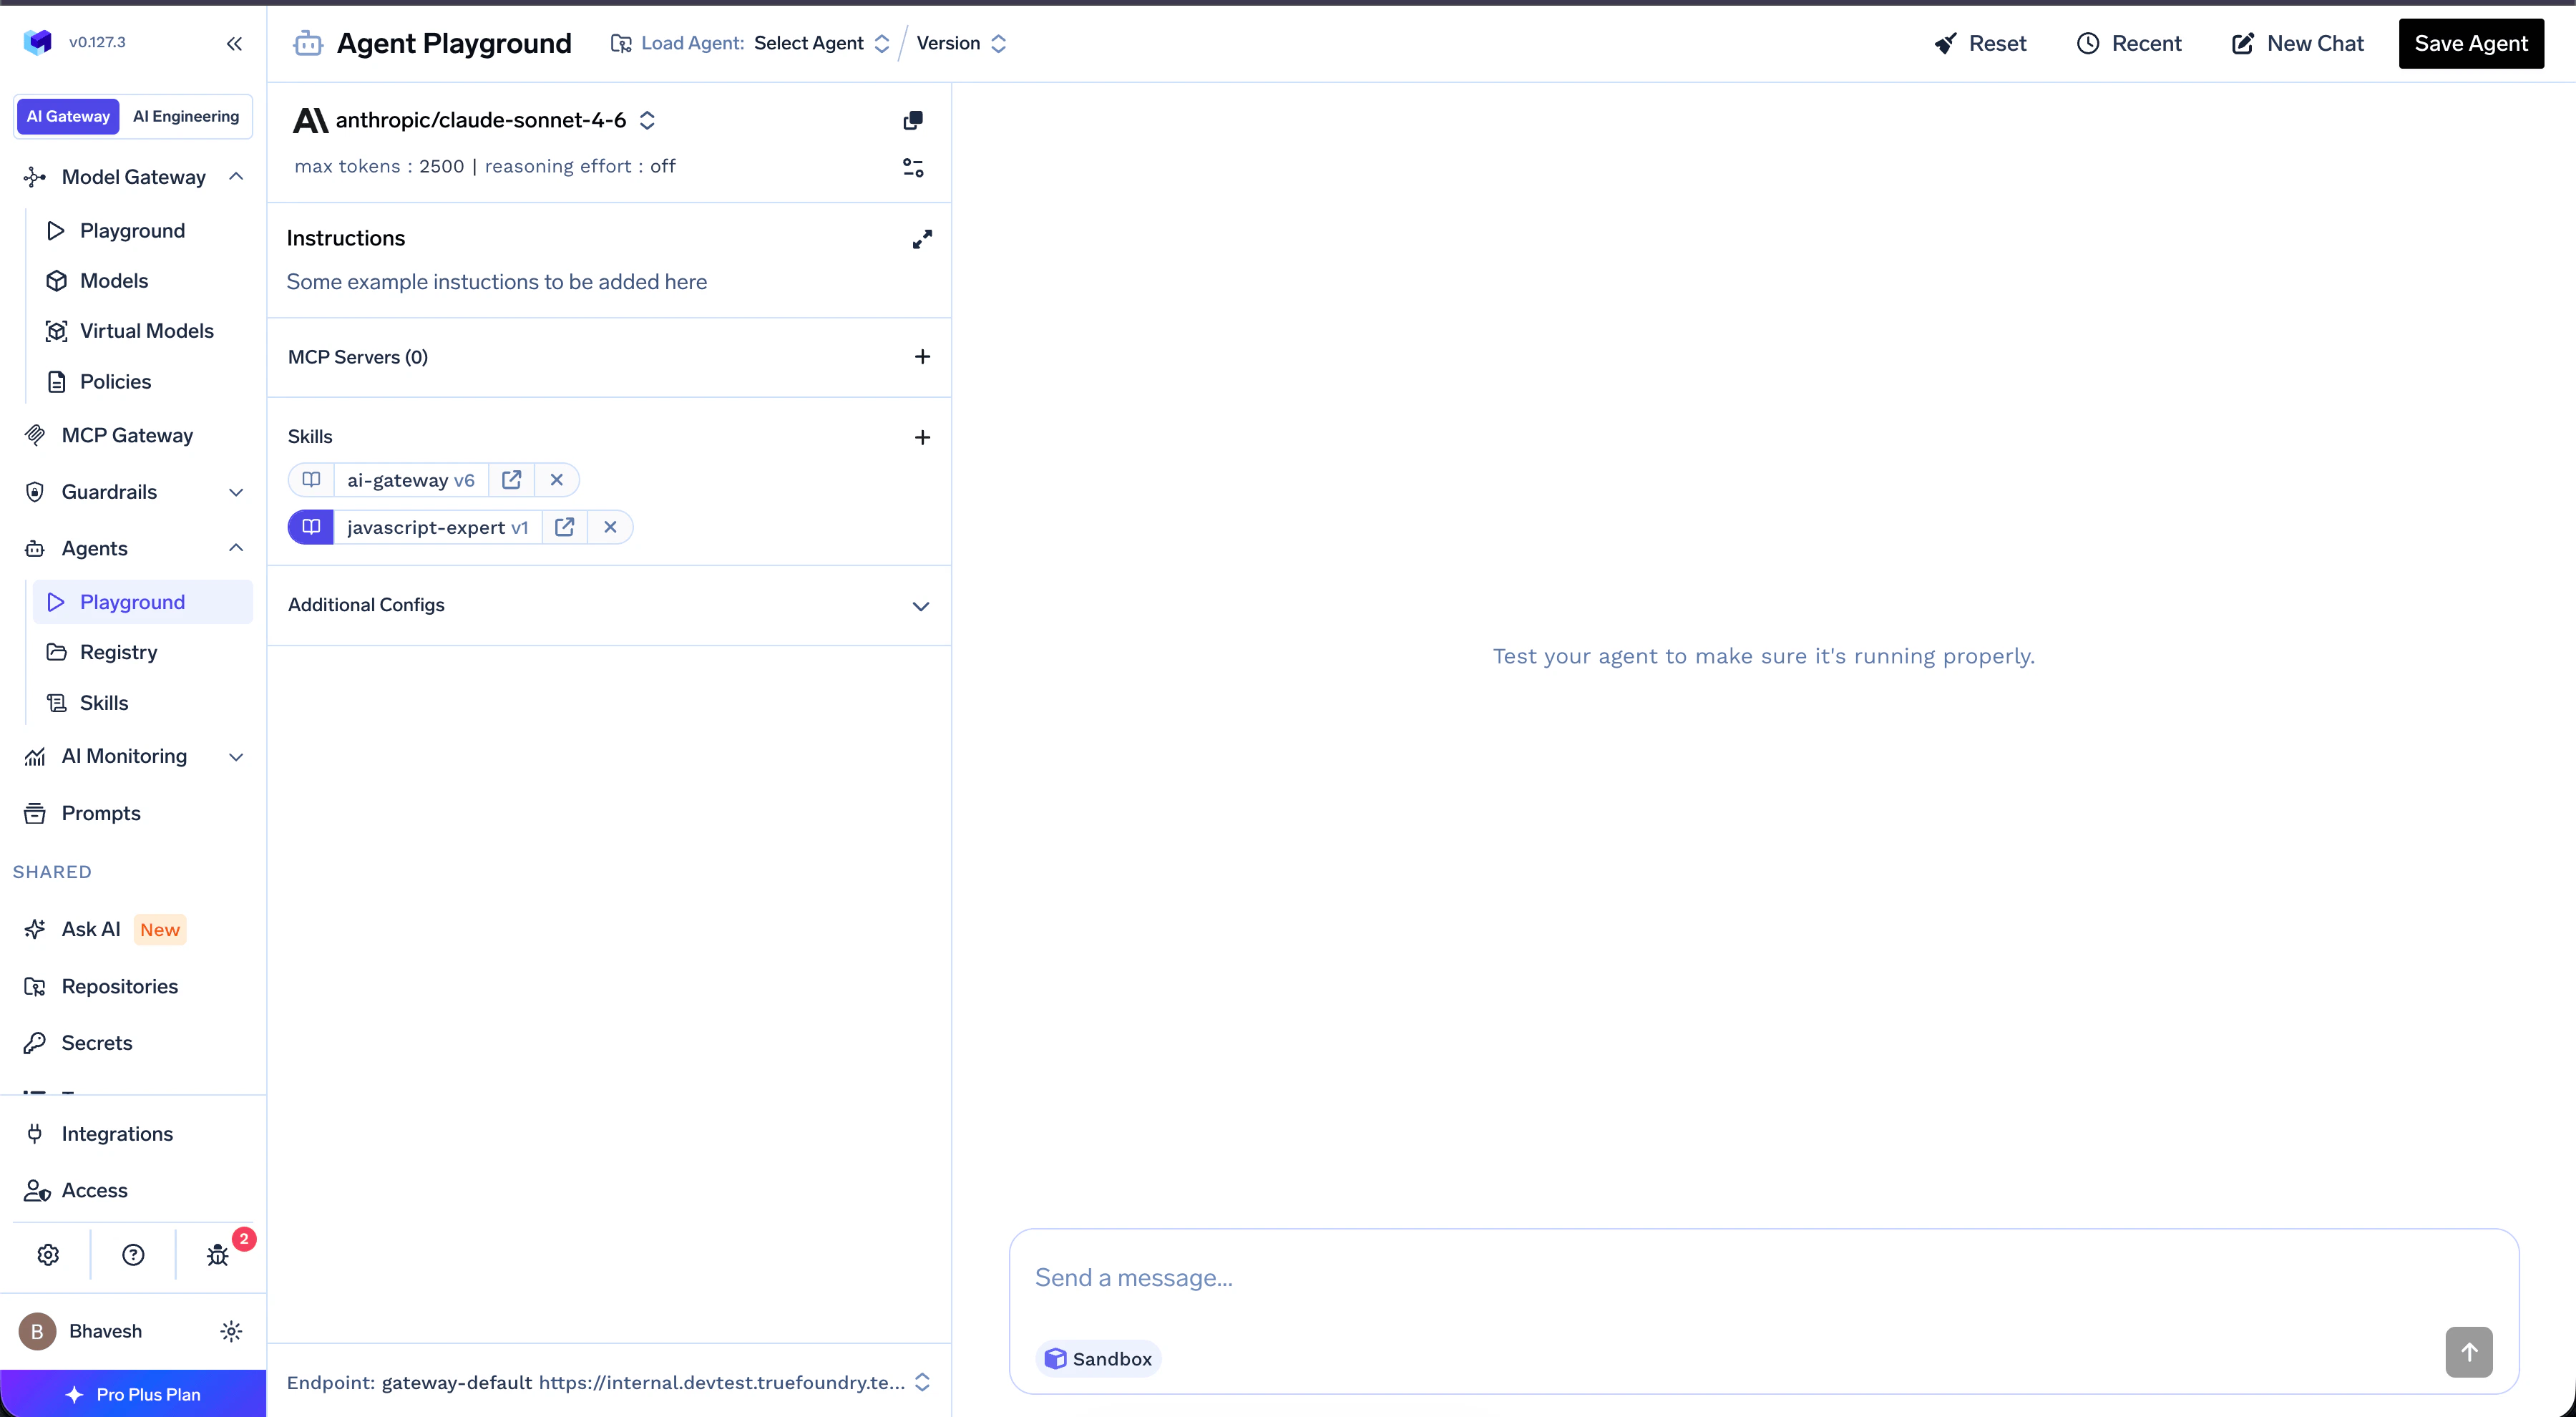The height and width of the screenshot is (1417, 2576).
Task: Open javascript-expert skill in new tab
Action: pos(564,527)
